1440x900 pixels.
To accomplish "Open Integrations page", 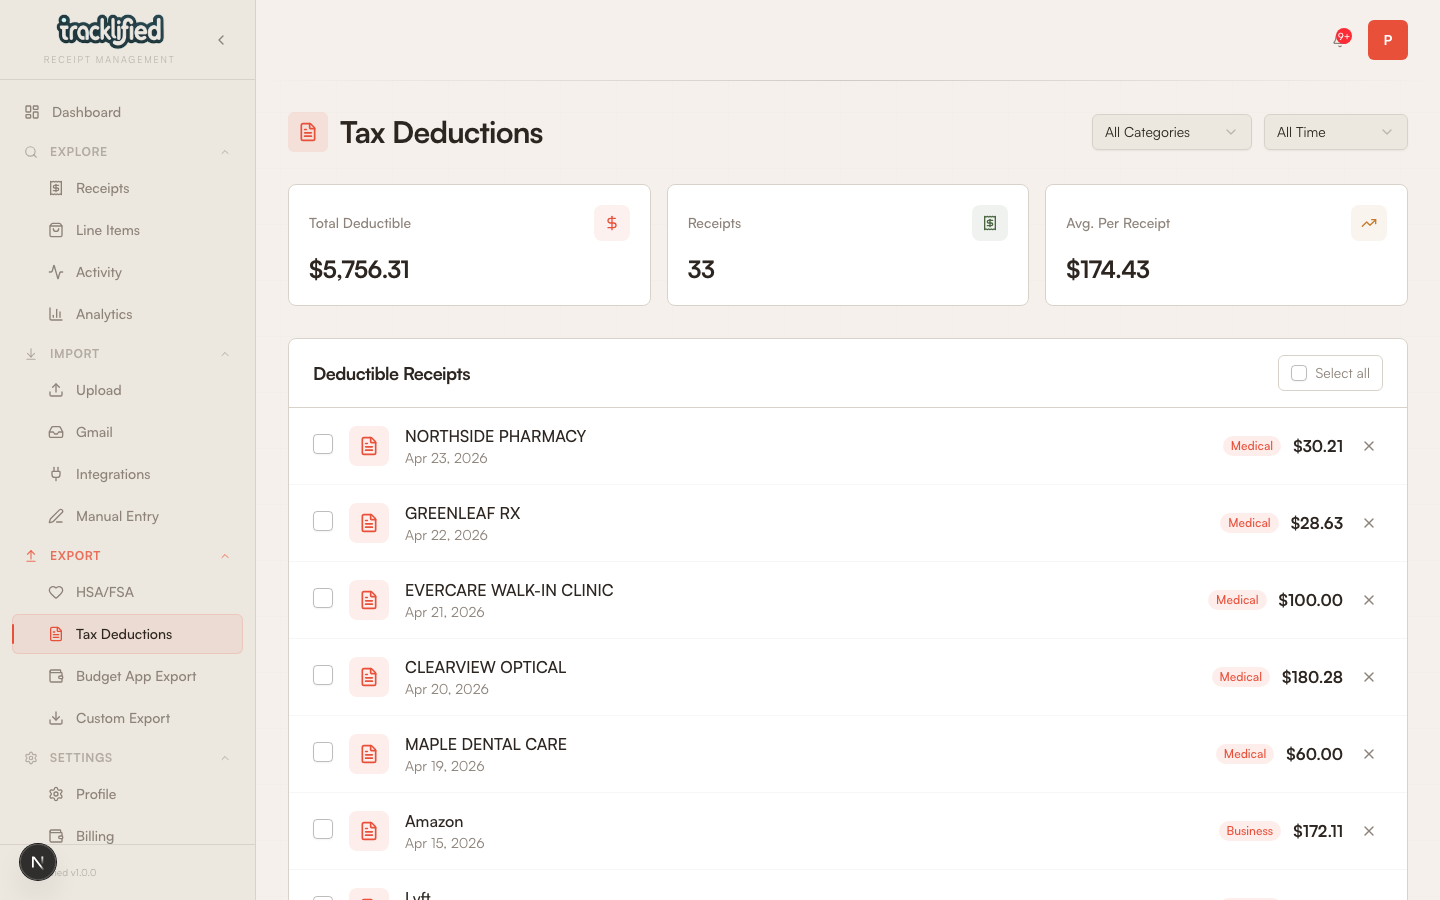I will pos(127,474).
